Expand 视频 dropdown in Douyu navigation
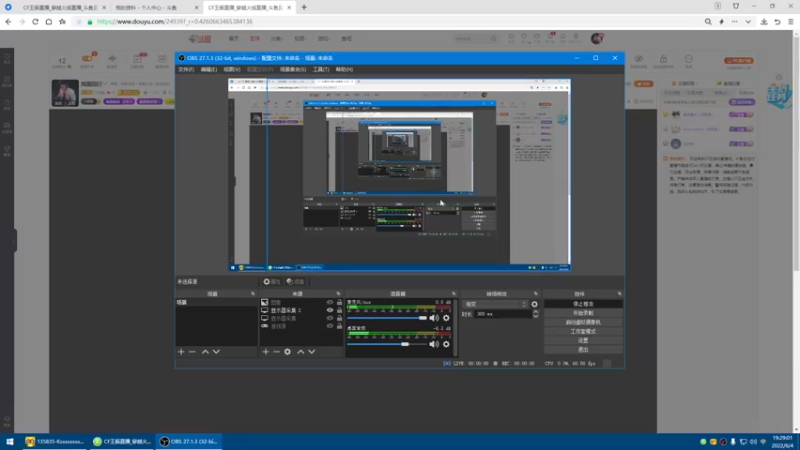The width and height of the screenshot is (800, 450). 300,39
